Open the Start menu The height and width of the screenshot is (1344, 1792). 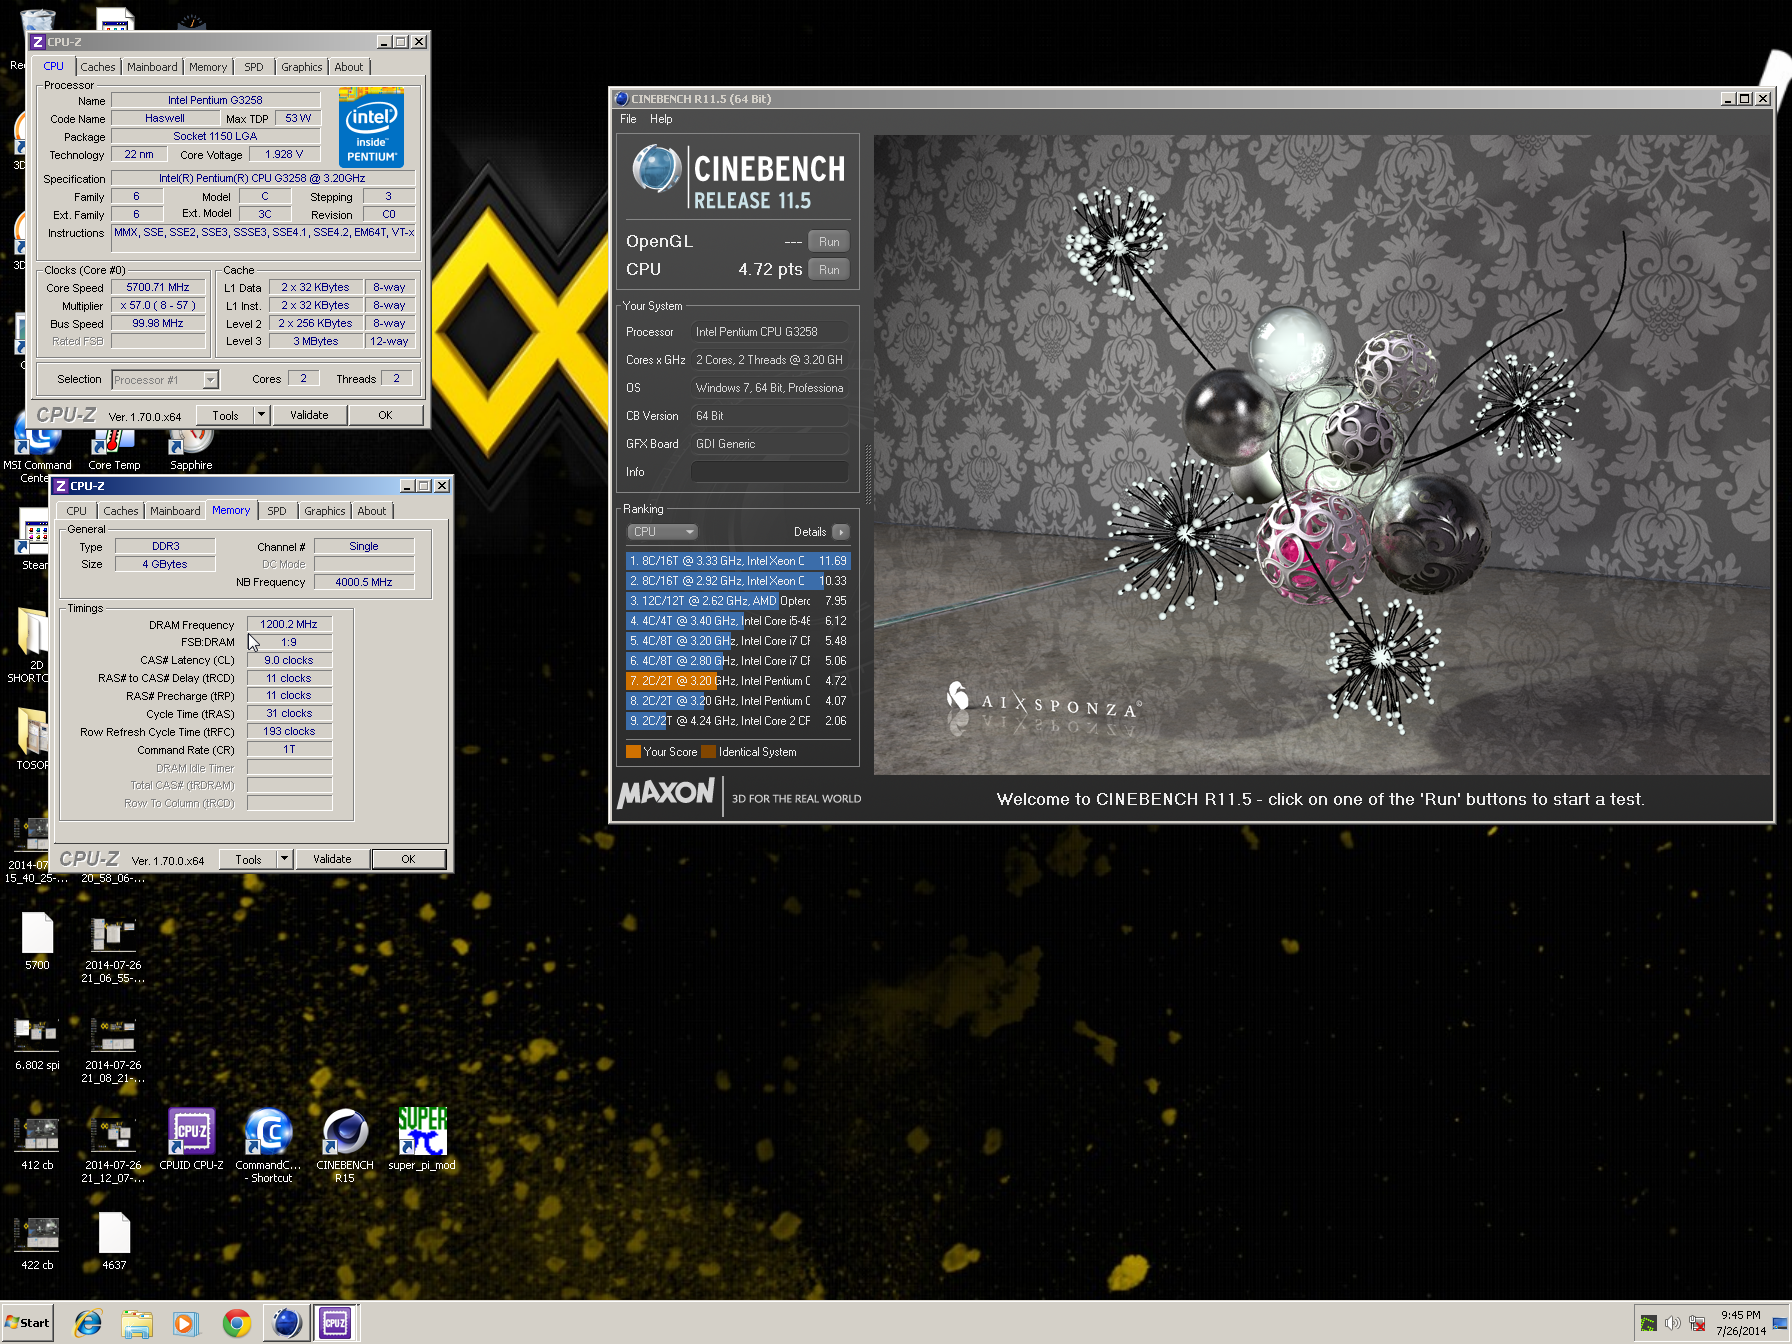point(27,1322)
